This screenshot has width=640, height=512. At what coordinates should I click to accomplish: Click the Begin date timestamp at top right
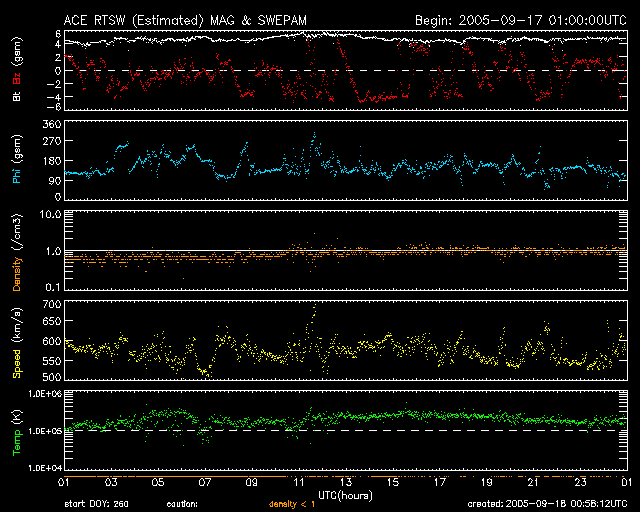pos(520,19)
